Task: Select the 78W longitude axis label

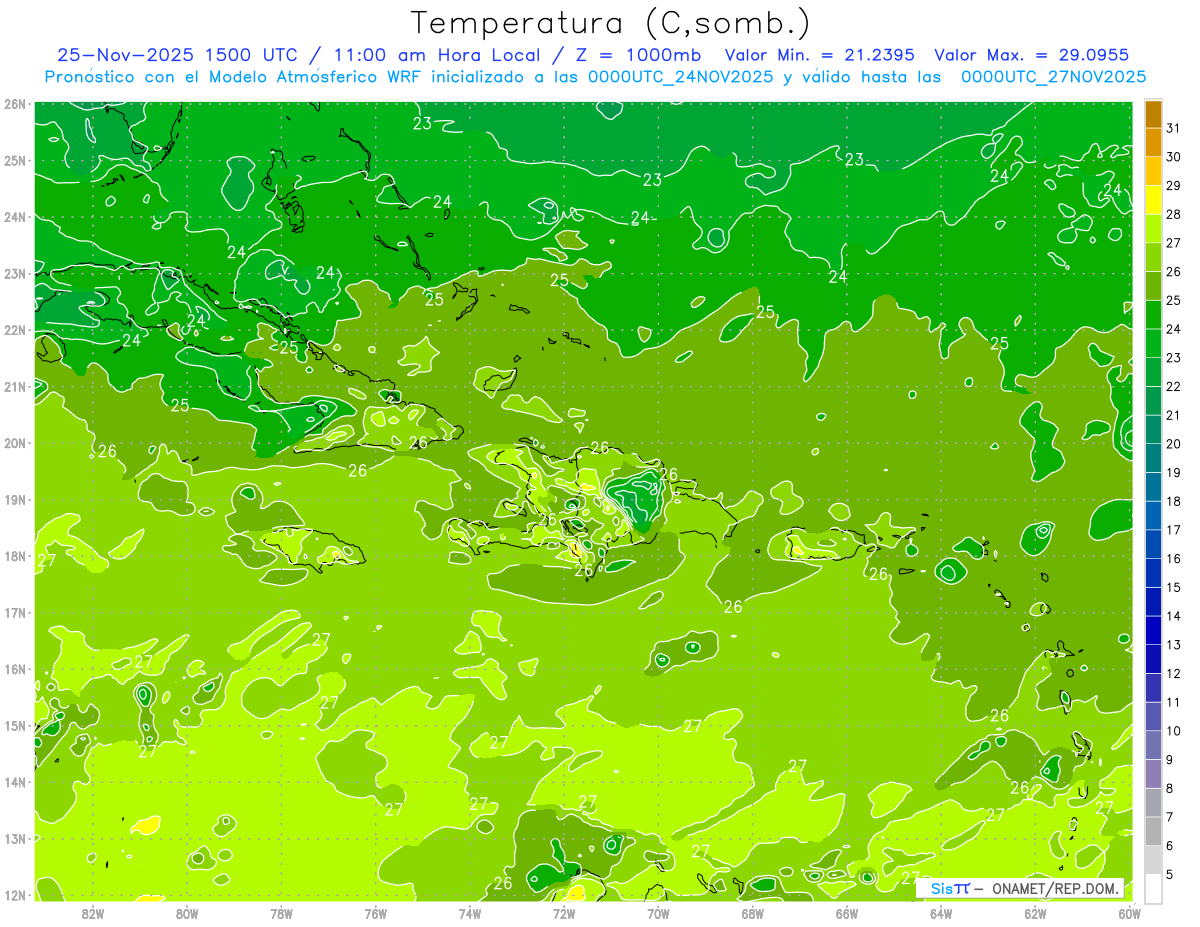Action: (281, 913)
